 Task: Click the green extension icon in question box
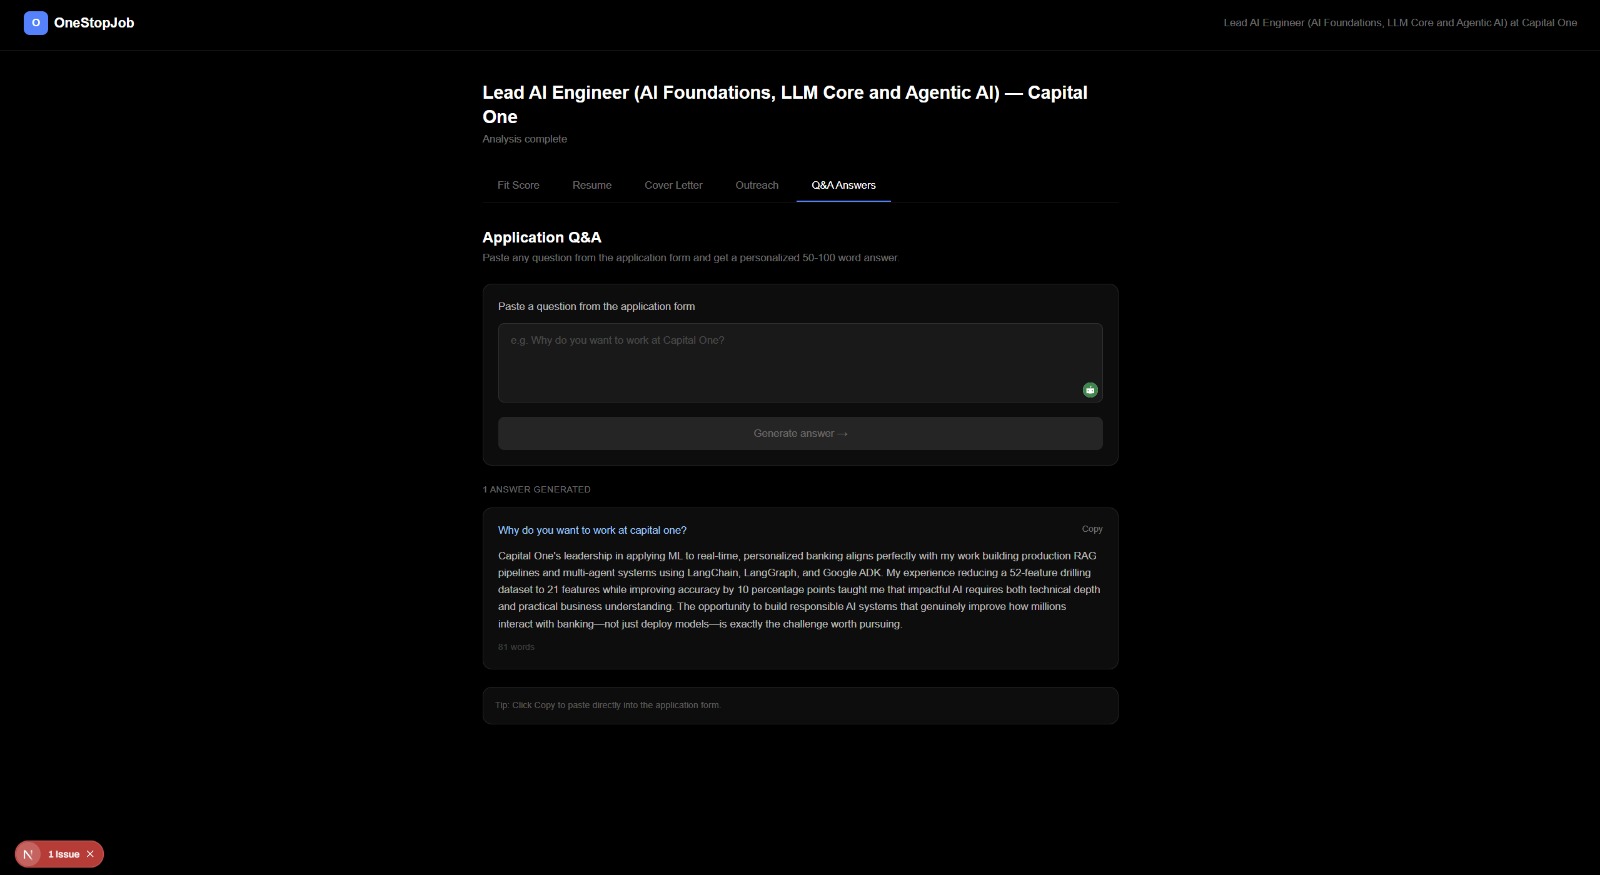[1090, 390]
